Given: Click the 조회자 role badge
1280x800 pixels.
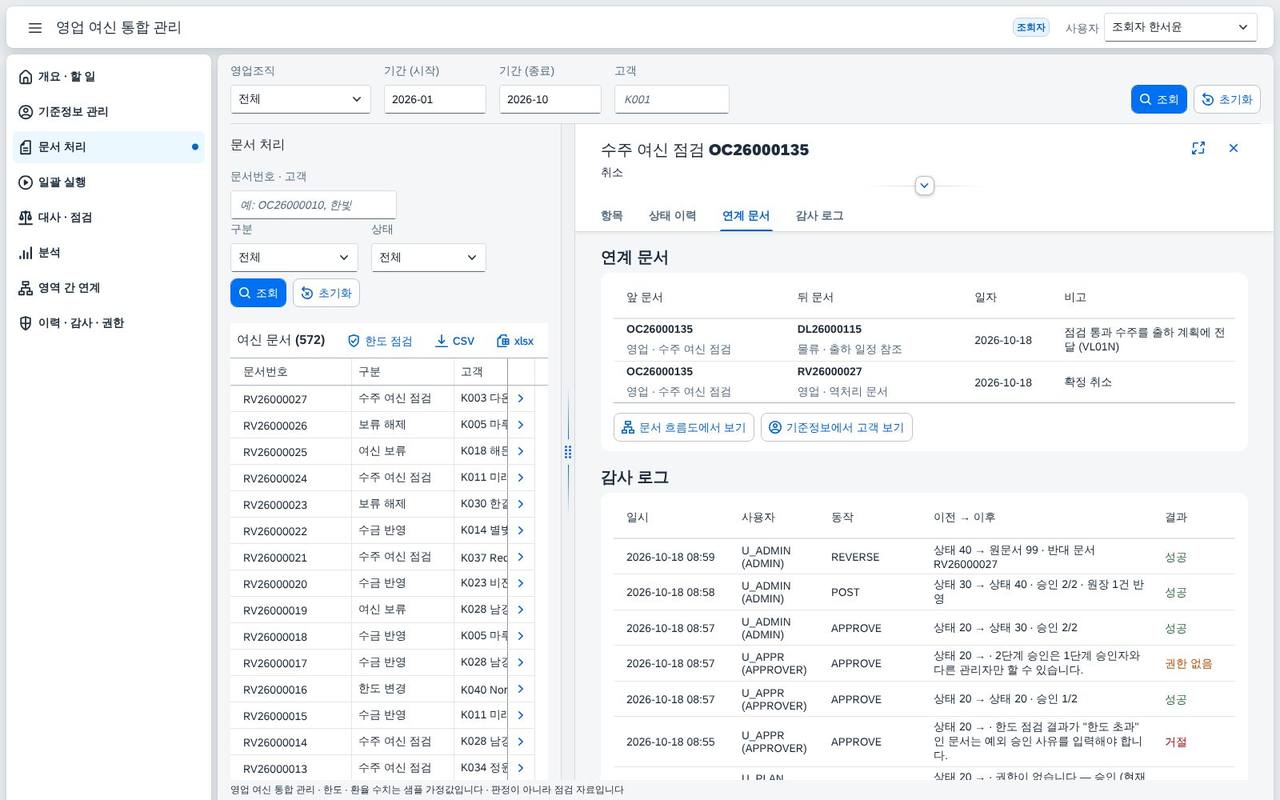Looking at the screenshot, I should 1031,28.
